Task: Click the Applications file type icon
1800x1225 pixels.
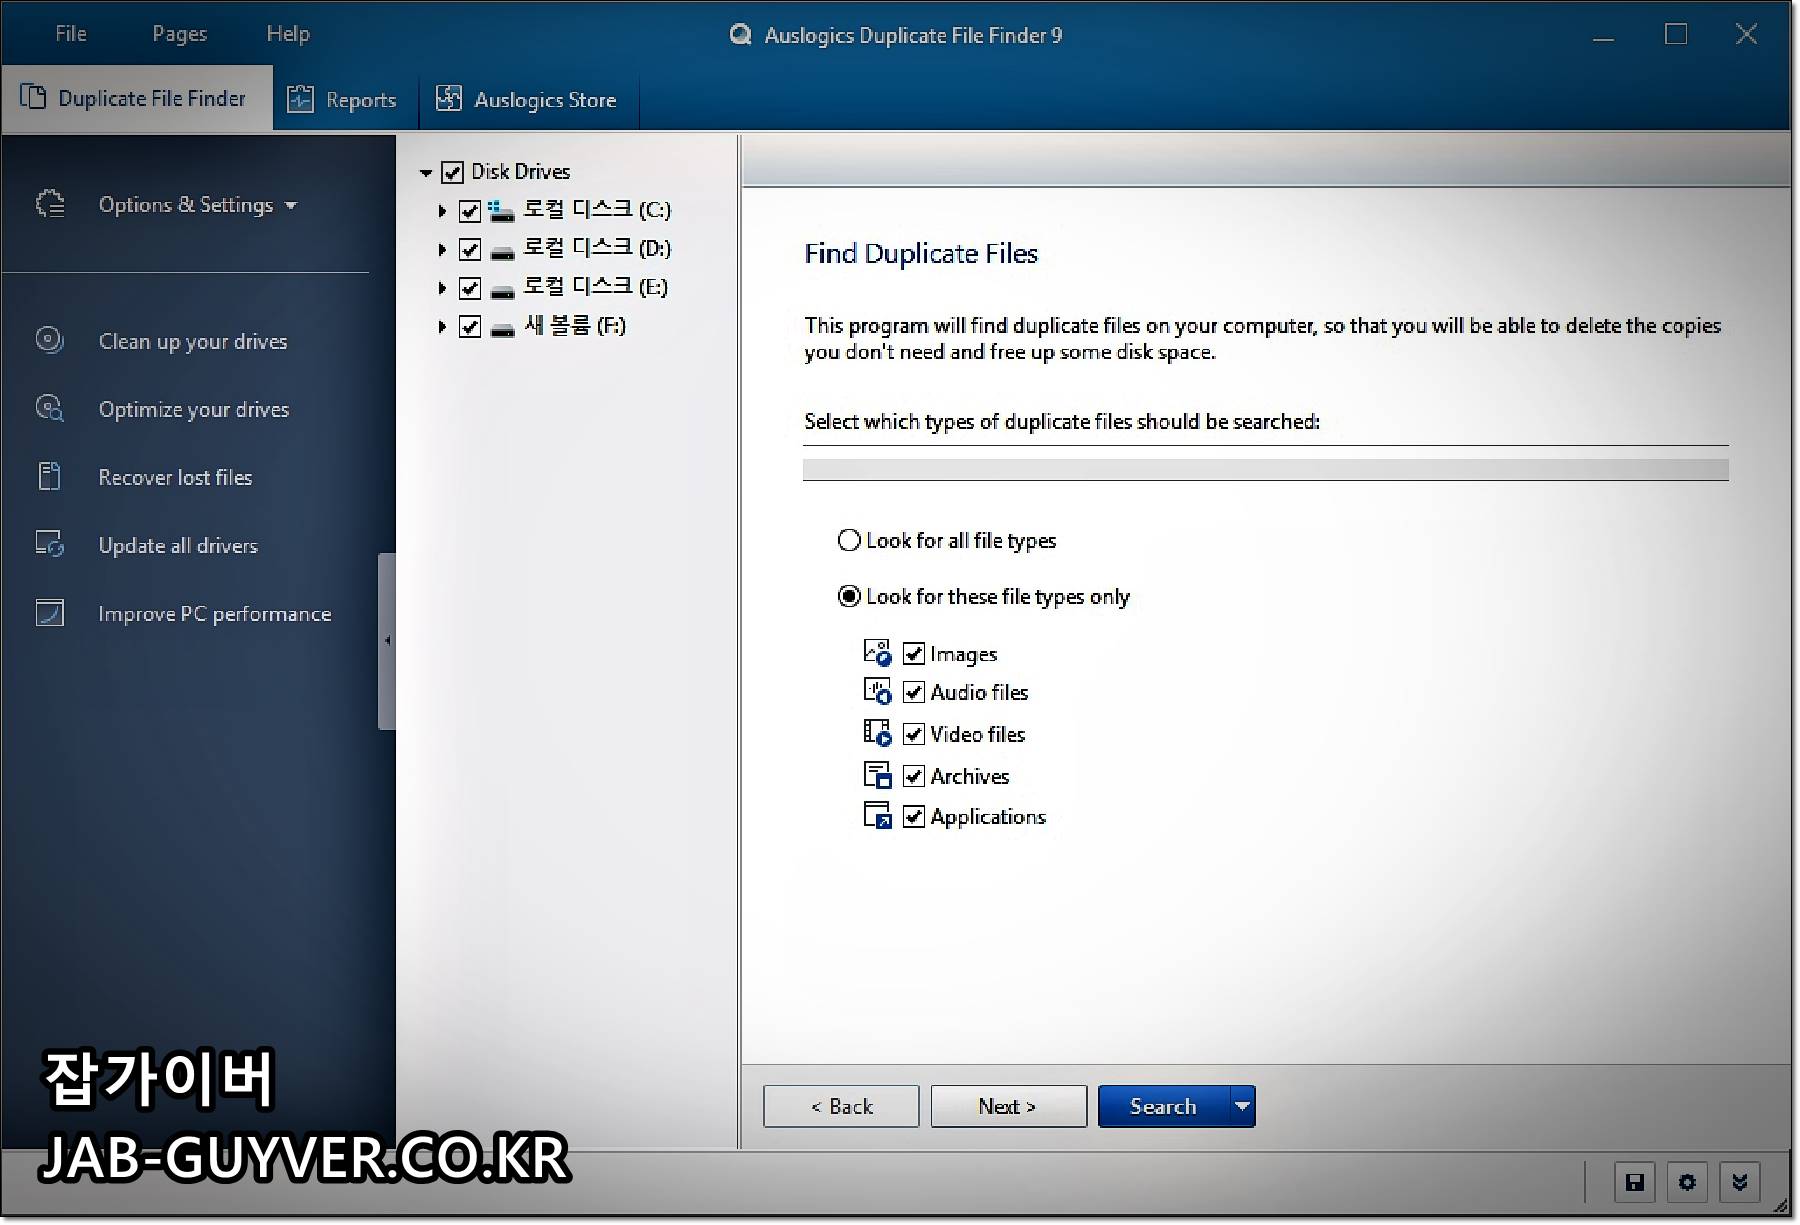Action: coord(877,815)
